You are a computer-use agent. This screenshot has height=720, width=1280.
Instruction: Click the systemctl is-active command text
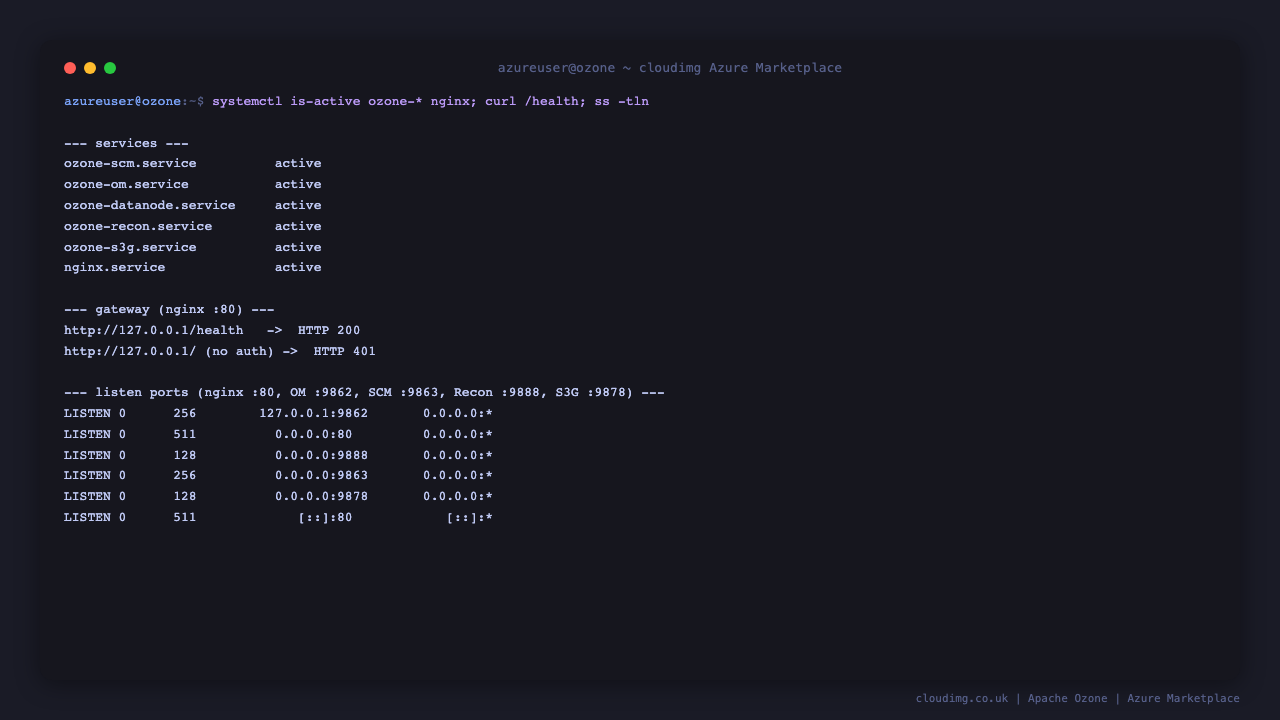point(430,102)
